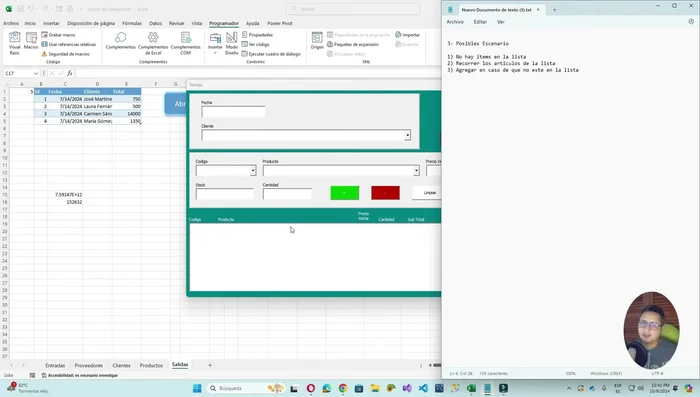The height and width of the screenshot is (397, 700).
Task: Open control Propiedades in the Controles group
Action: [258, 35]
